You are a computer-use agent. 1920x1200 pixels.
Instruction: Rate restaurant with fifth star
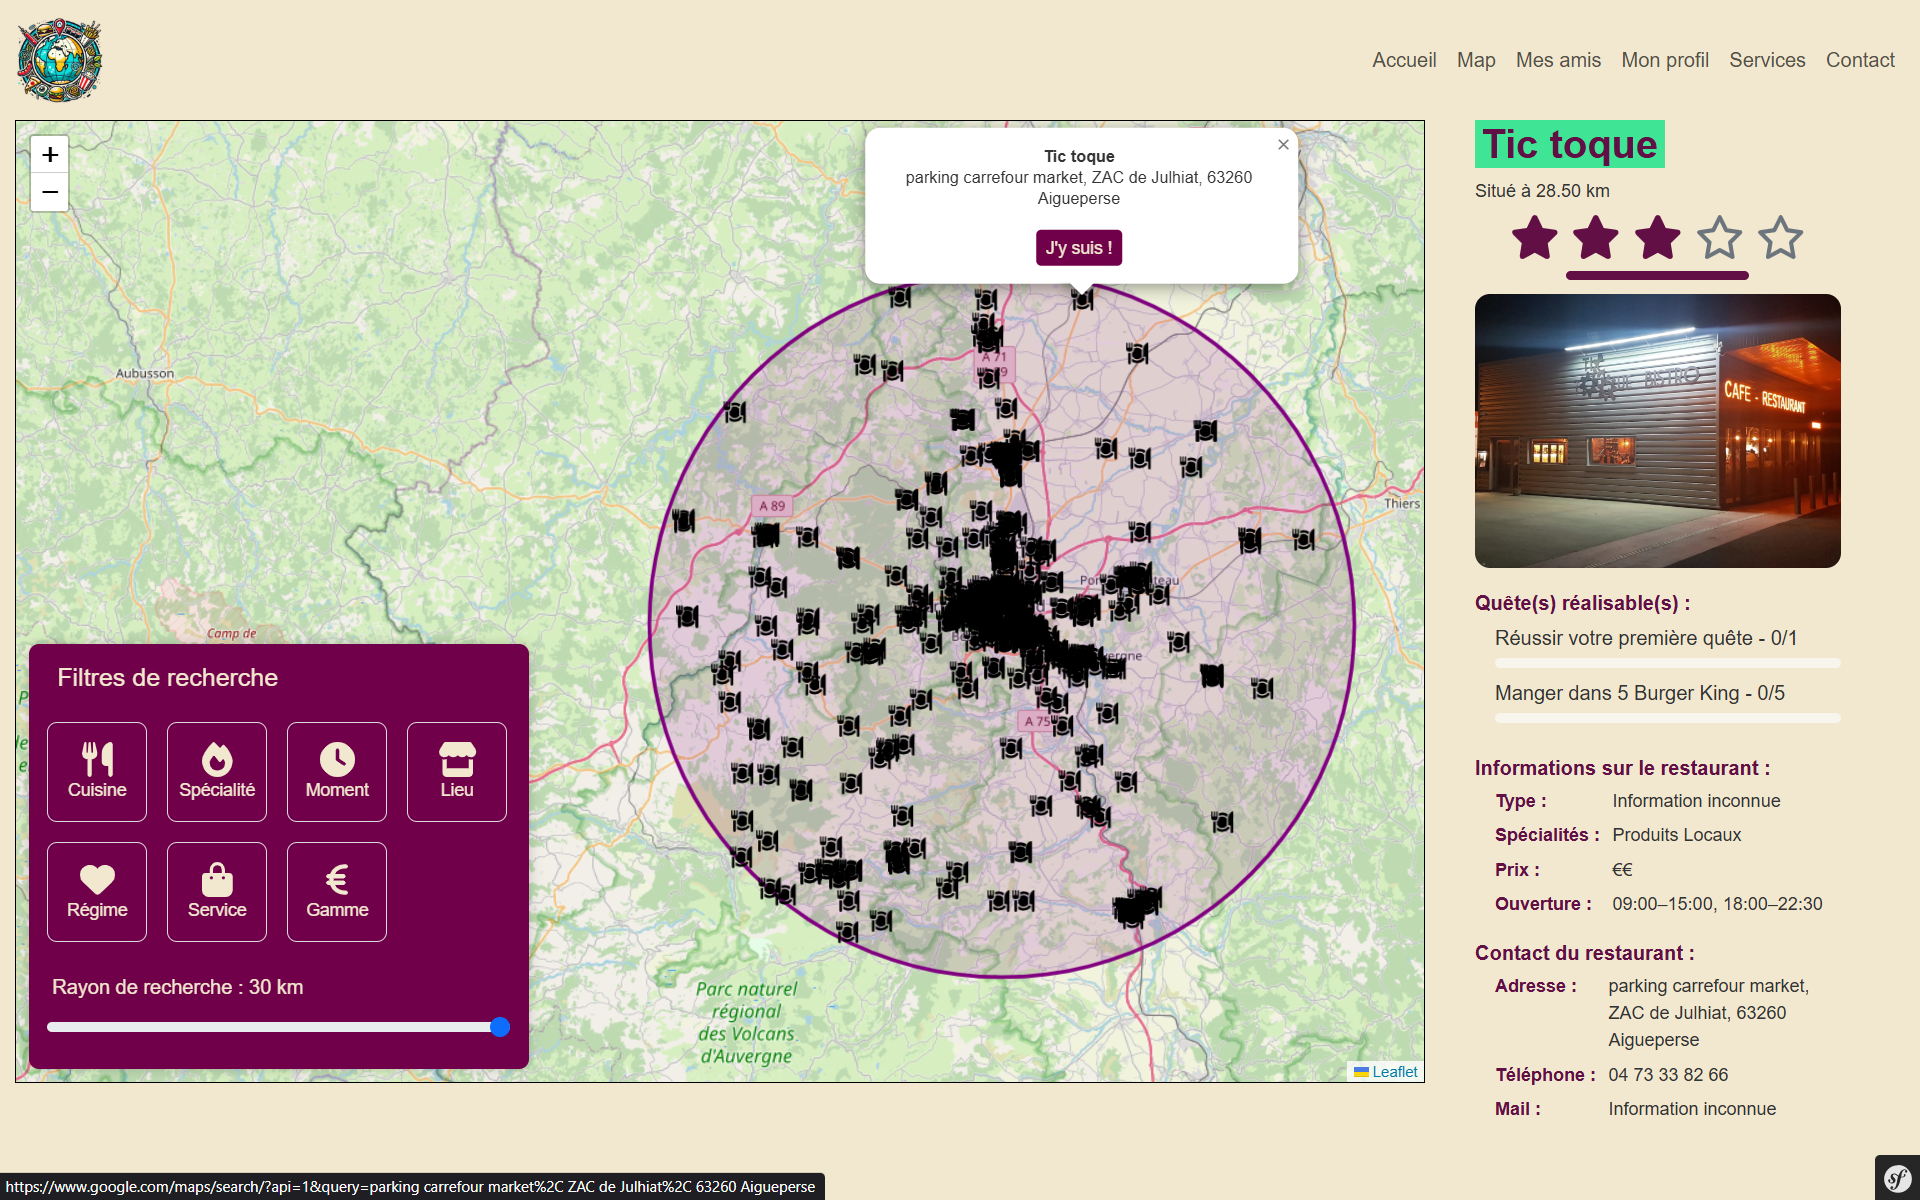coord(1780,238)
